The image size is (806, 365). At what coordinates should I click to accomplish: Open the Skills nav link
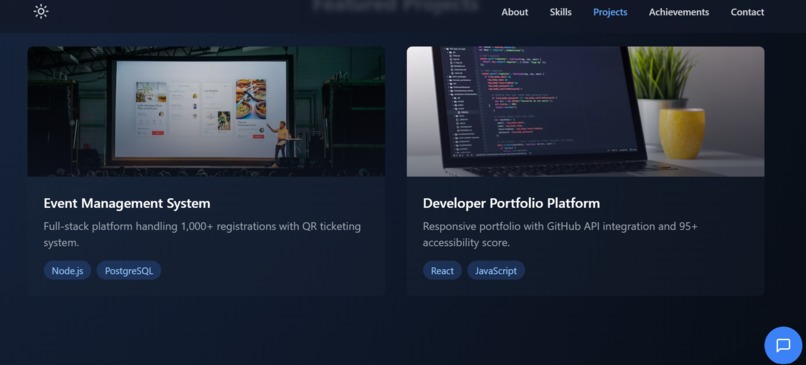point(560,12)
